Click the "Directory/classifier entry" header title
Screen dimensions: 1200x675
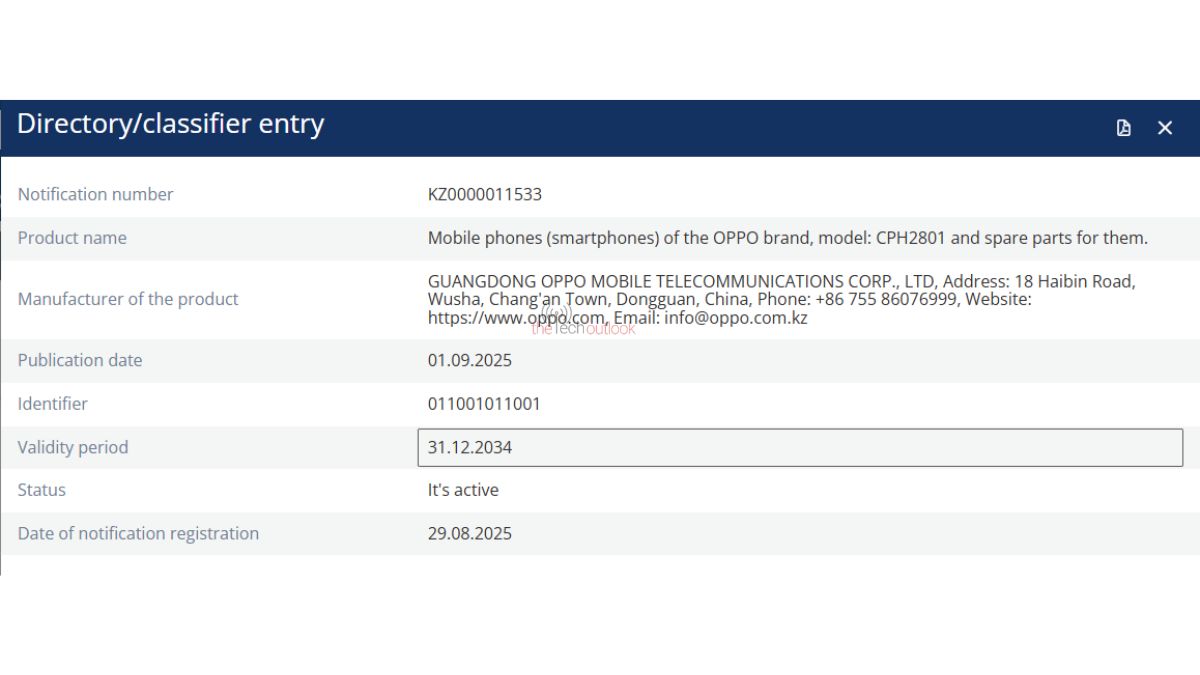point(170,124)
